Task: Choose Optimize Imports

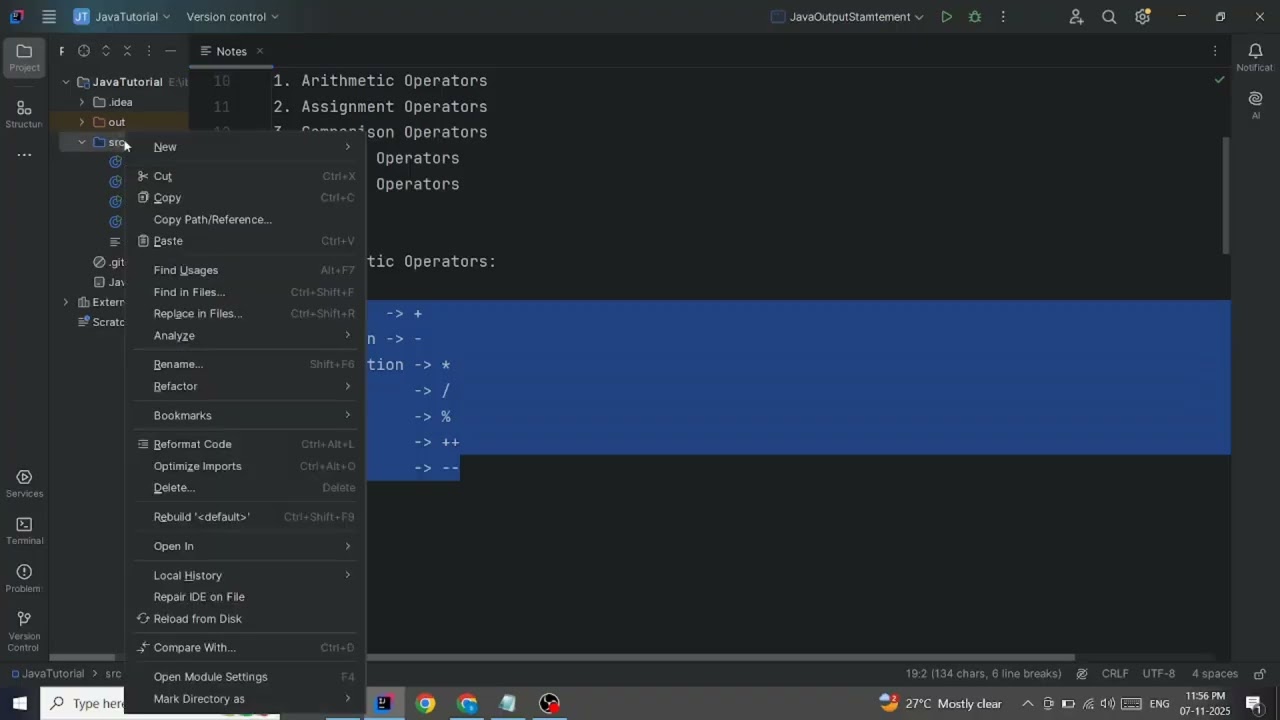Action: coord(246,466)
